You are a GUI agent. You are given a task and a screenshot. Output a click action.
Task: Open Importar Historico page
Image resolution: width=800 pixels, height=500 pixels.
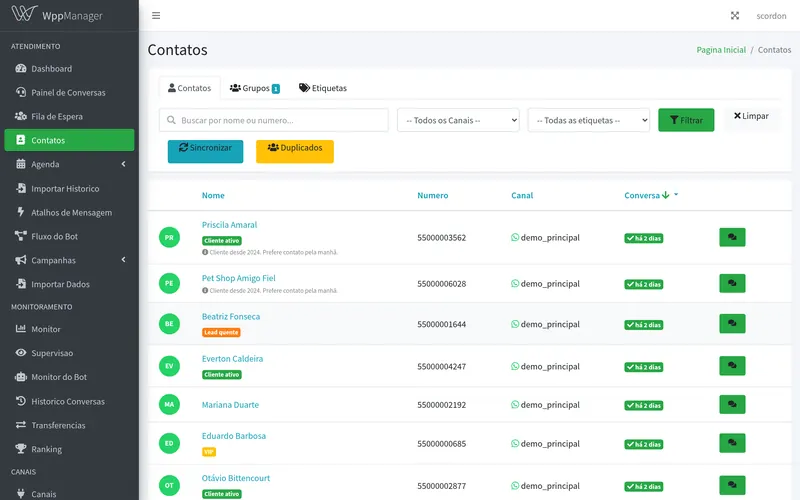[x=69, y=188]
